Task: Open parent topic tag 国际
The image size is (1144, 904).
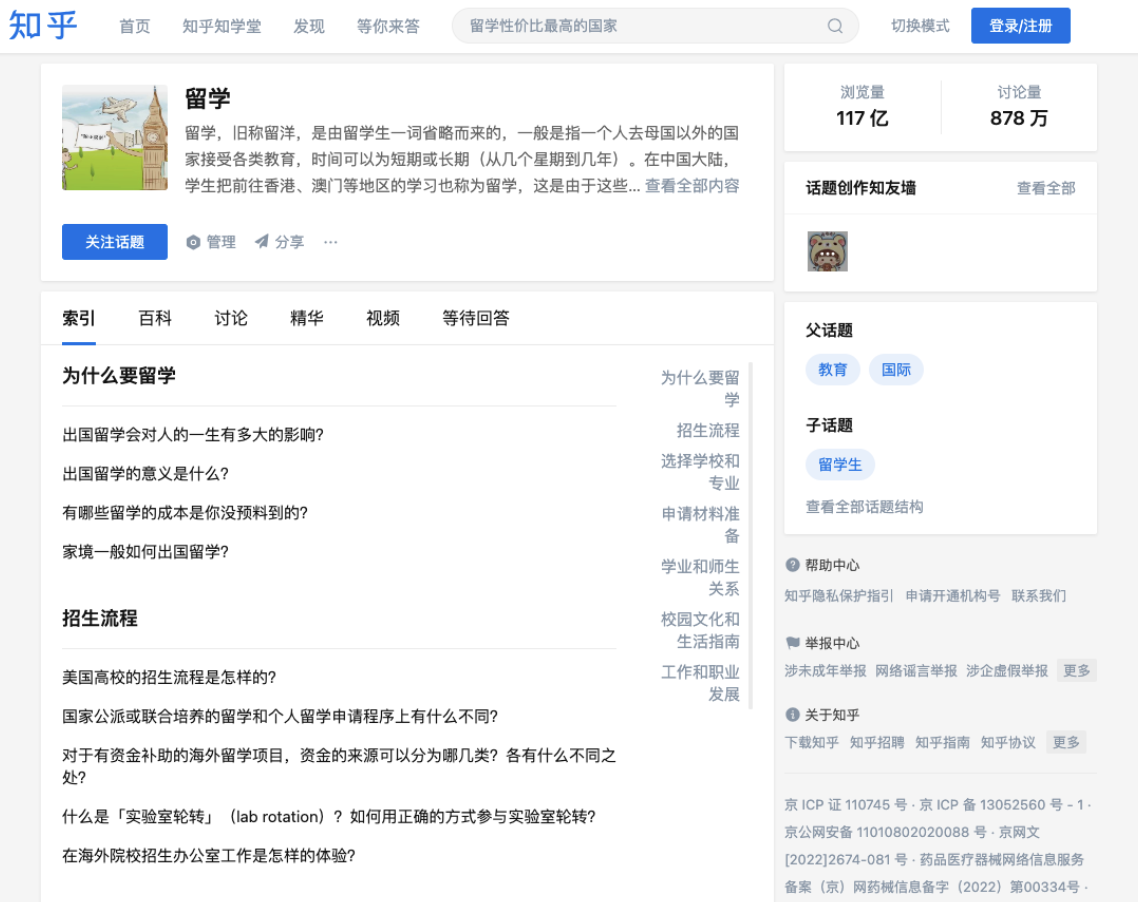Action: coord(900,371)
